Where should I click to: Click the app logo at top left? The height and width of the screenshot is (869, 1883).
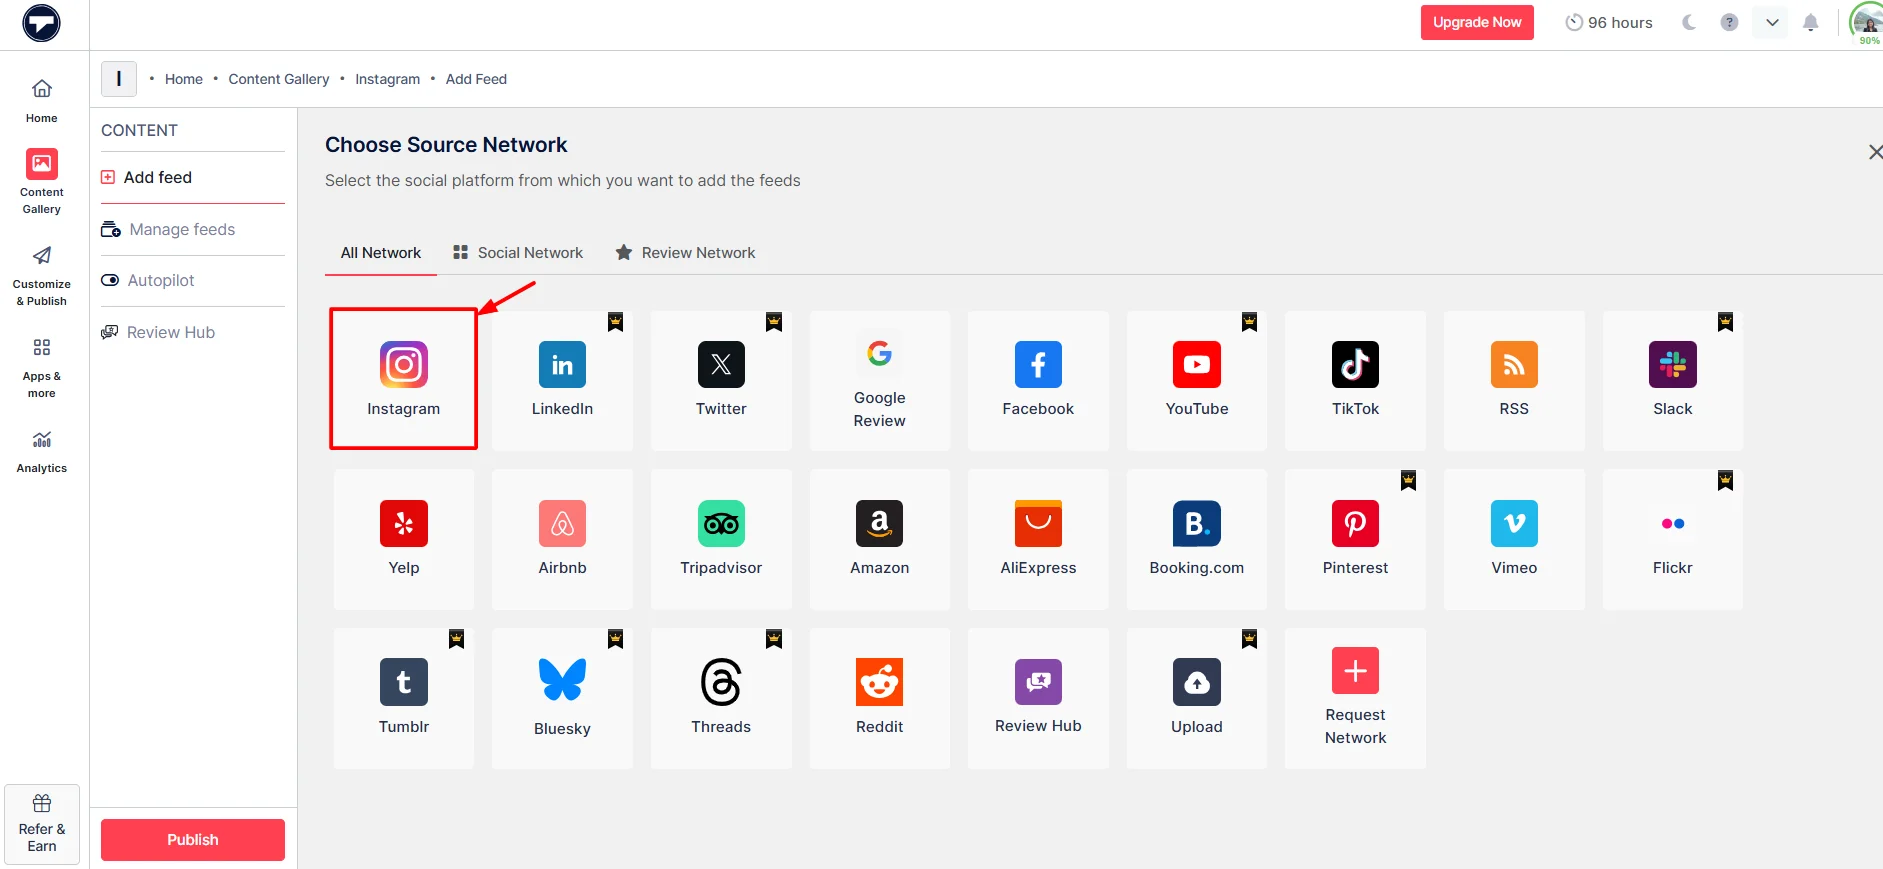[x=42, y=23]
